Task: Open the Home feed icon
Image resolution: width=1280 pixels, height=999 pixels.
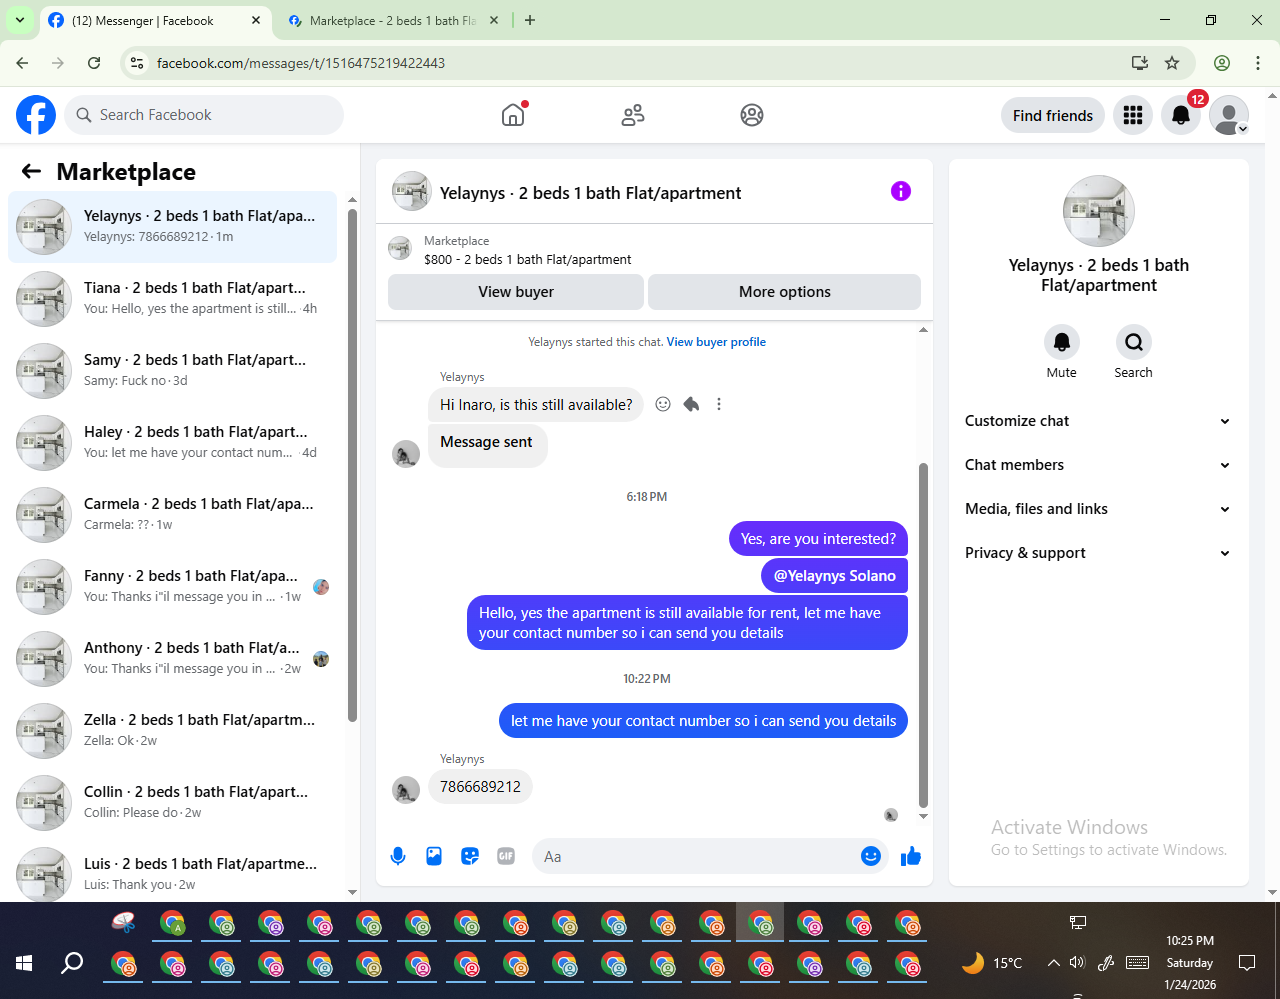Action: (513, 115)
